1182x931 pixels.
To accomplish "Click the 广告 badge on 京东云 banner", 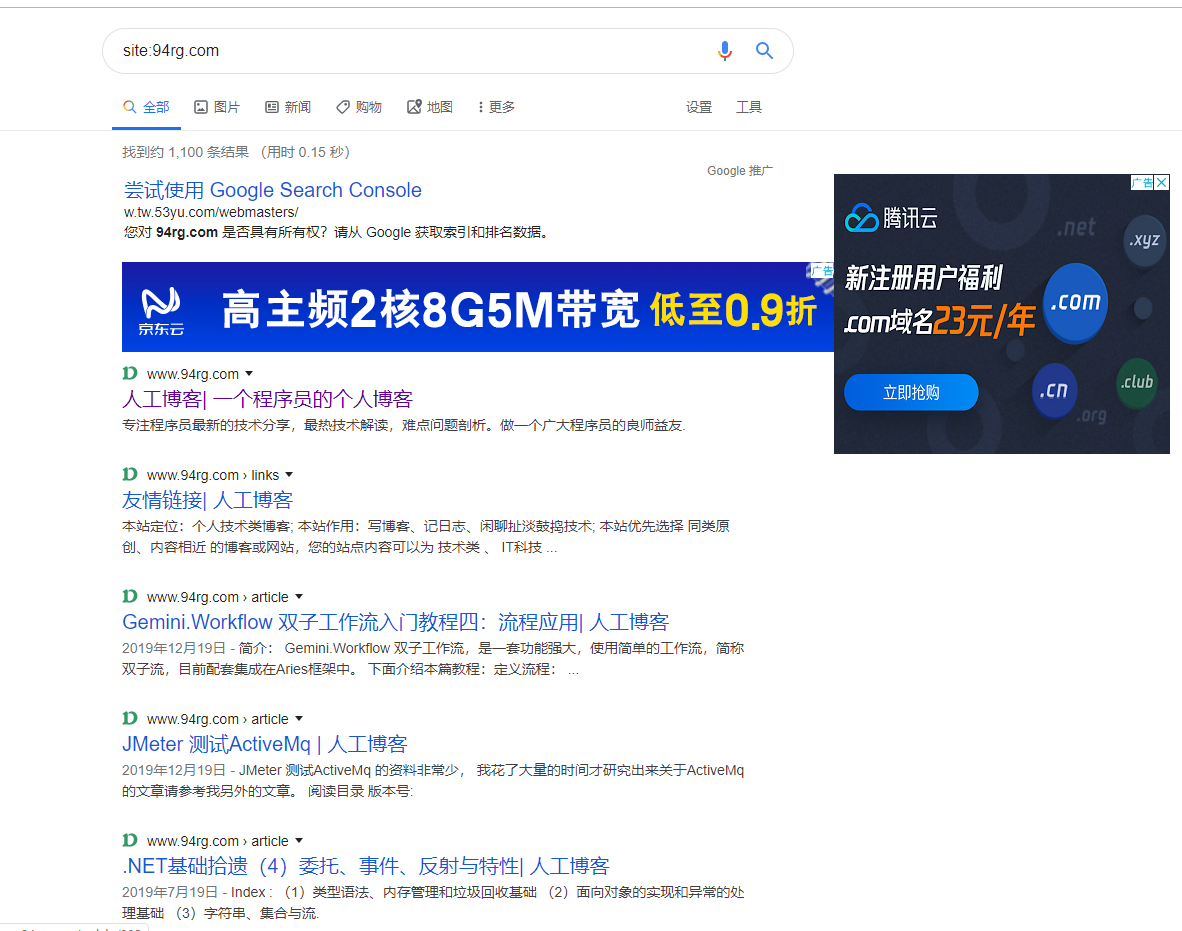I will pyautogui.click(x=822, y=271).
